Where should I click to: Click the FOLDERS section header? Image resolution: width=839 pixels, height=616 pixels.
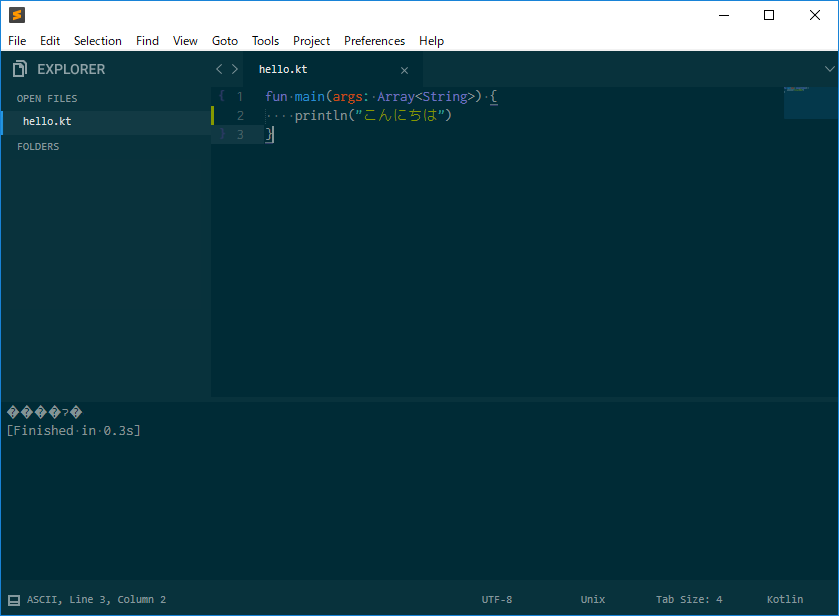pos(38,147)
